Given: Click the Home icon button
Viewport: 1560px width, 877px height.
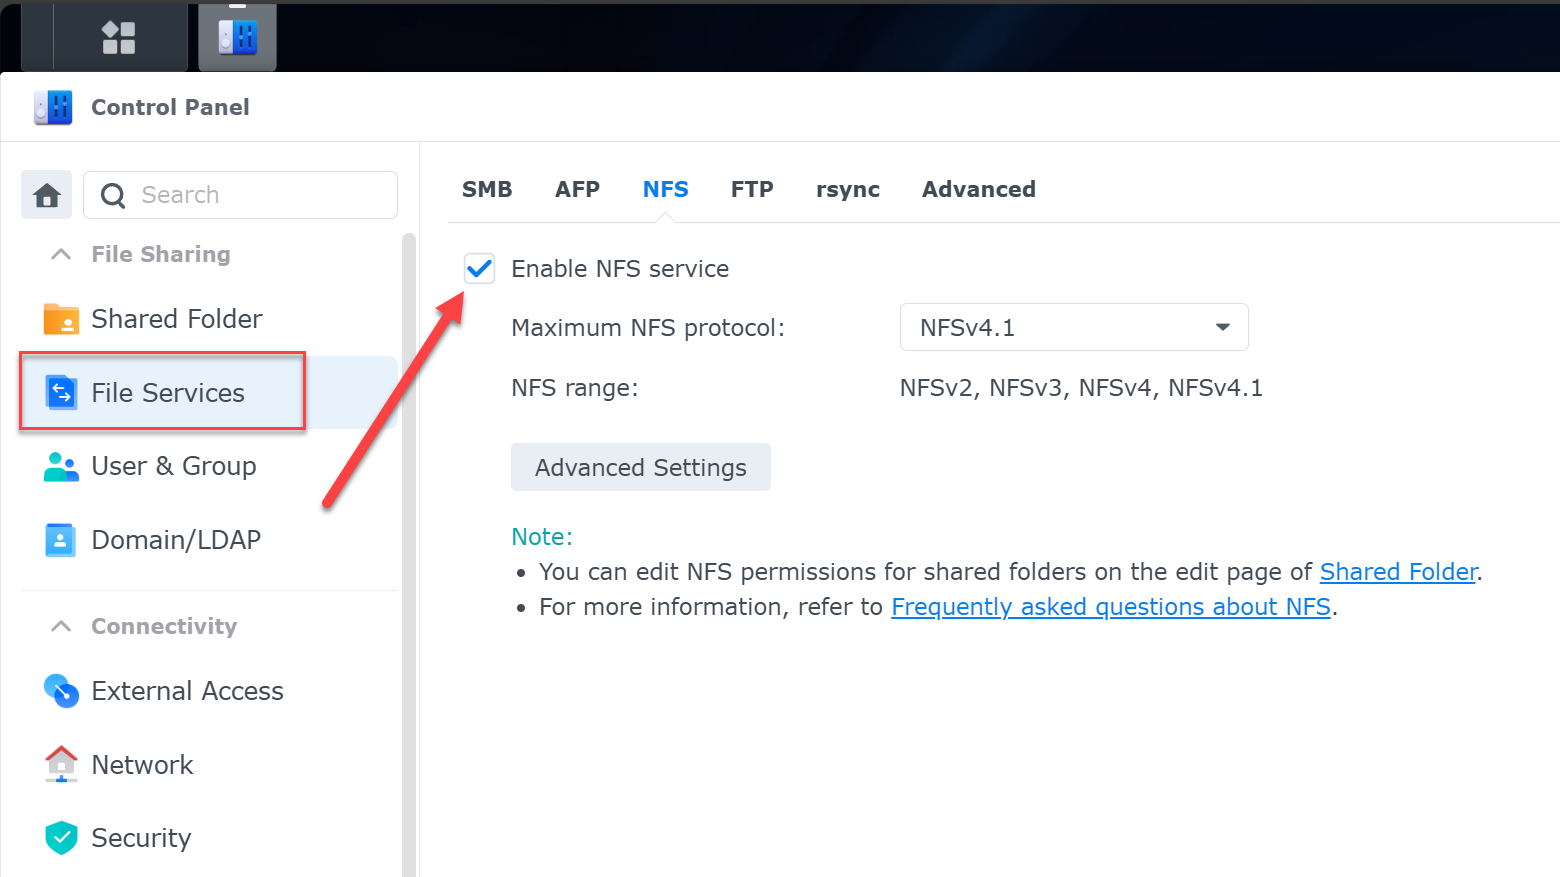Looking at the screenshot, I should coord(47,195).
